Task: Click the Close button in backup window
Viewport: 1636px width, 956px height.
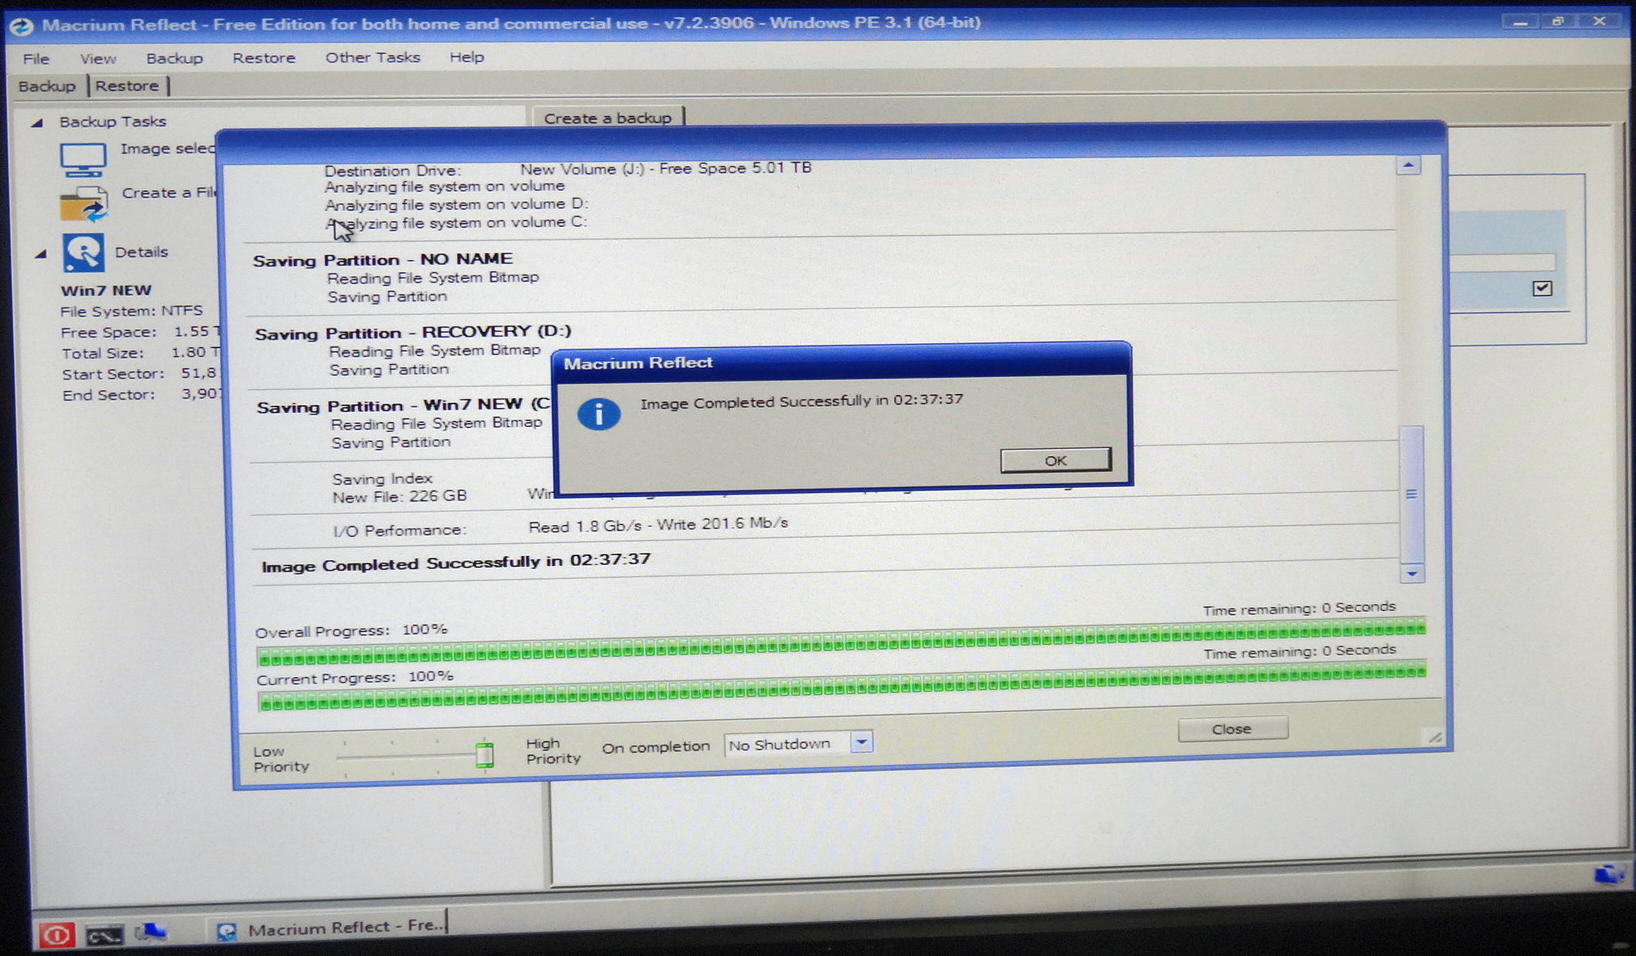Action: coord(1232,729)
